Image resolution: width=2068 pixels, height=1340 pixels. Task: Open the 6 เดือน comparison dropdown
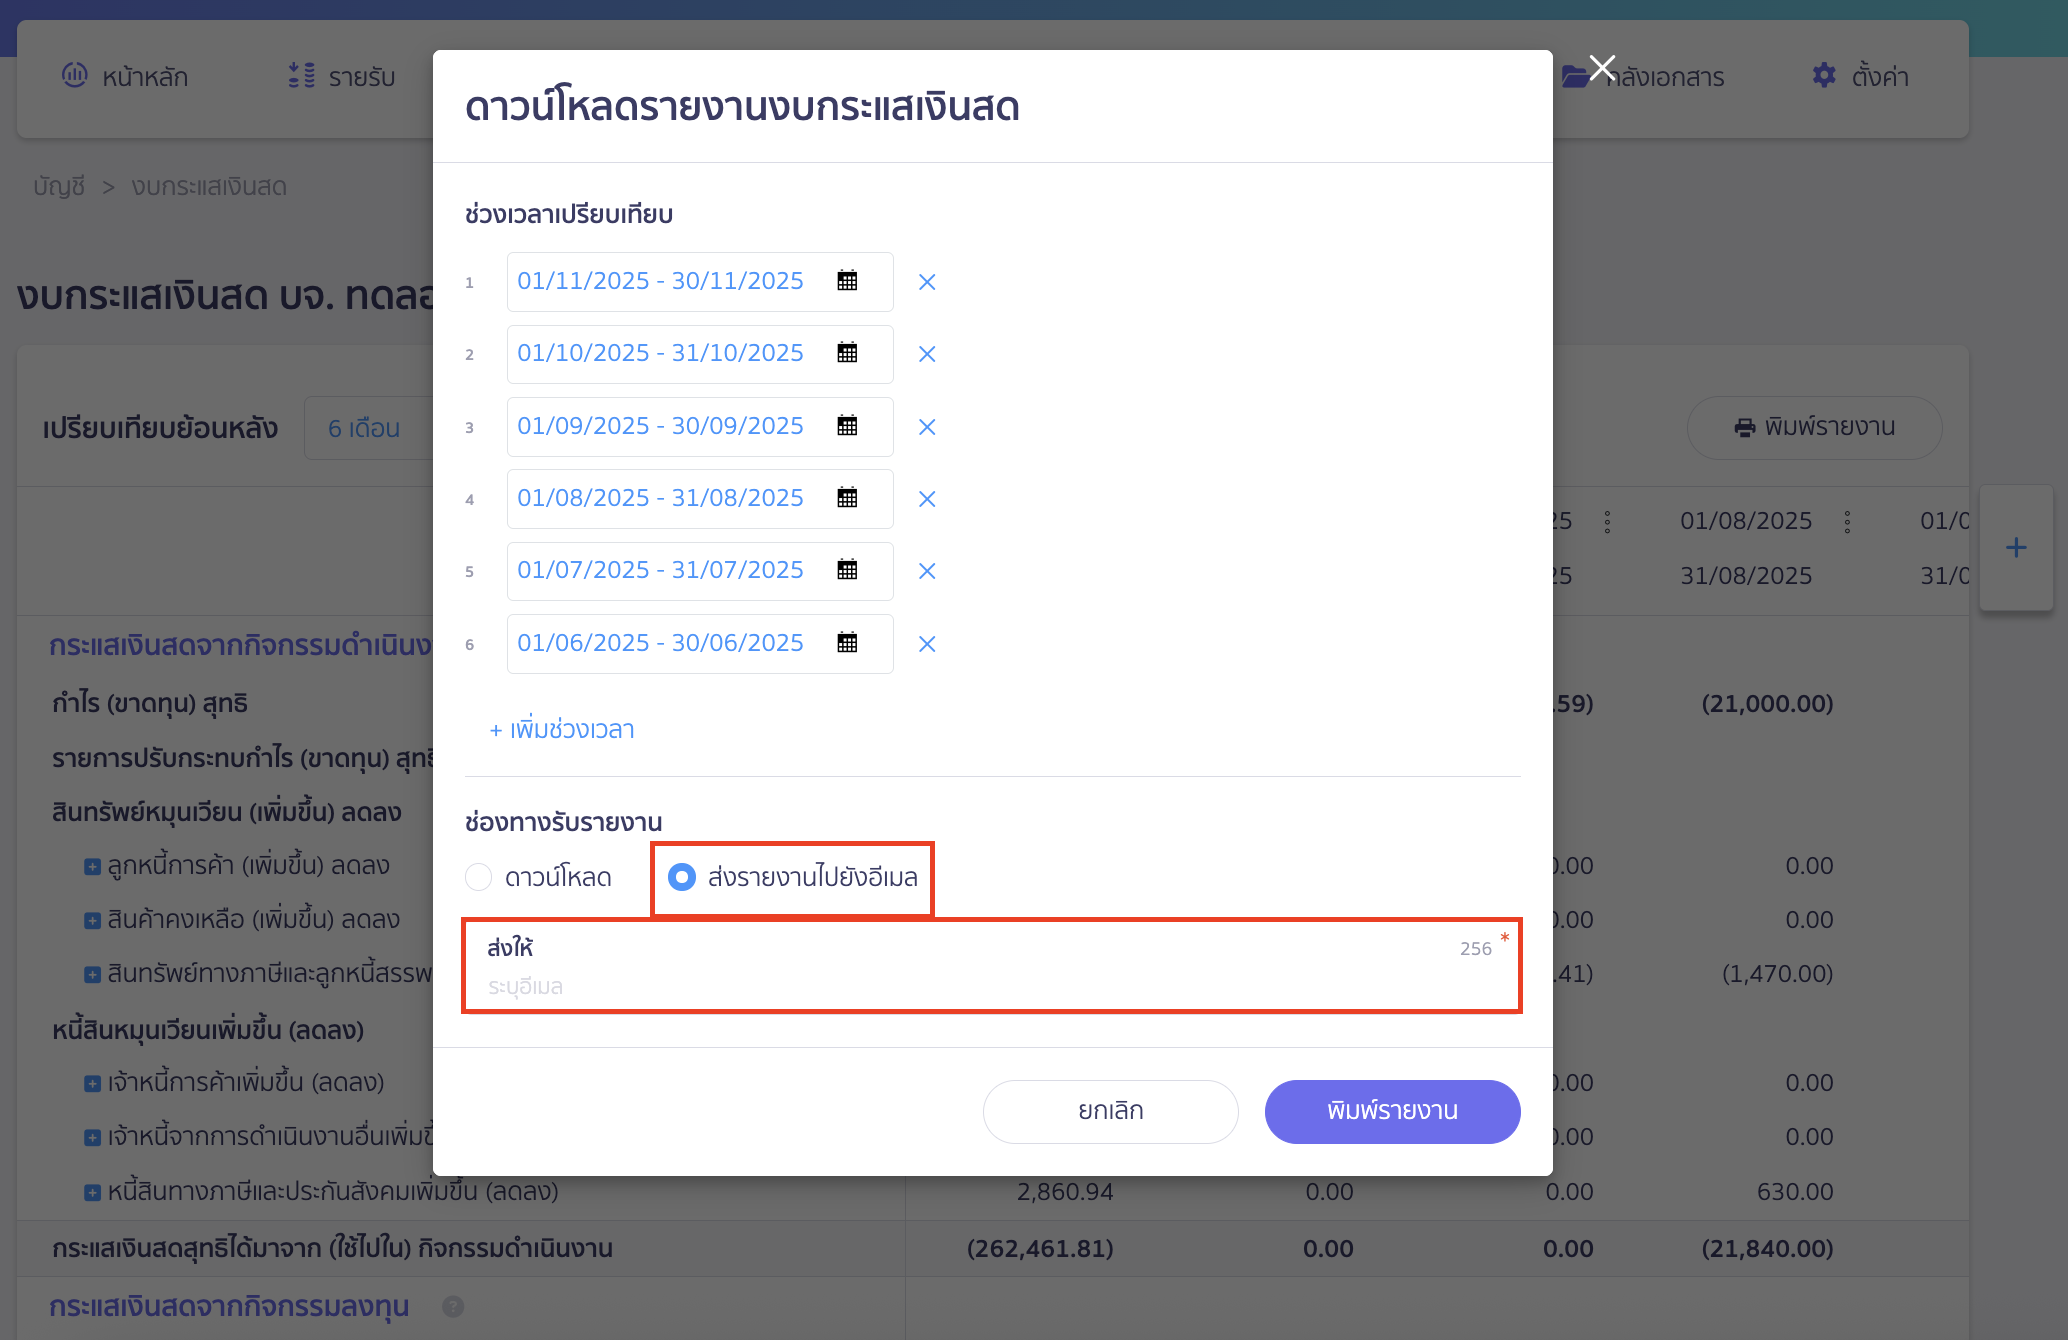(x=365, y=428)
